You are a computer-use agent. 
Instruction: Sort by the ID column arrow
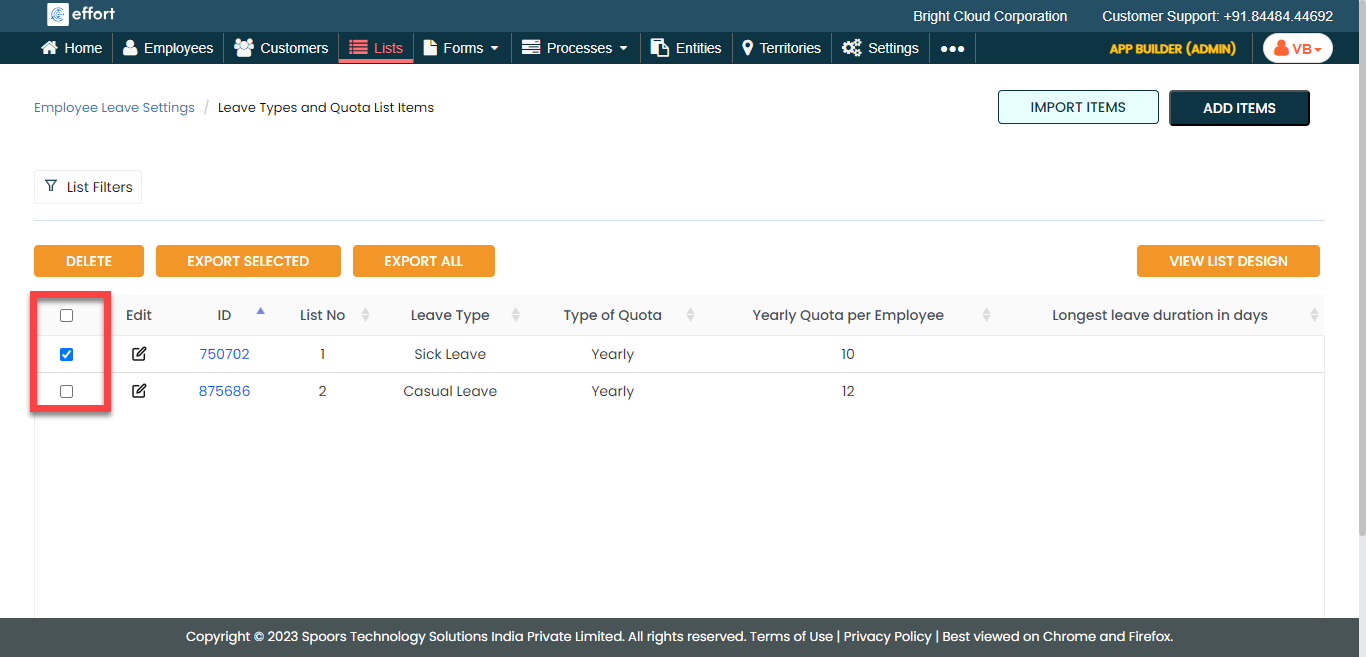point(261,312)
